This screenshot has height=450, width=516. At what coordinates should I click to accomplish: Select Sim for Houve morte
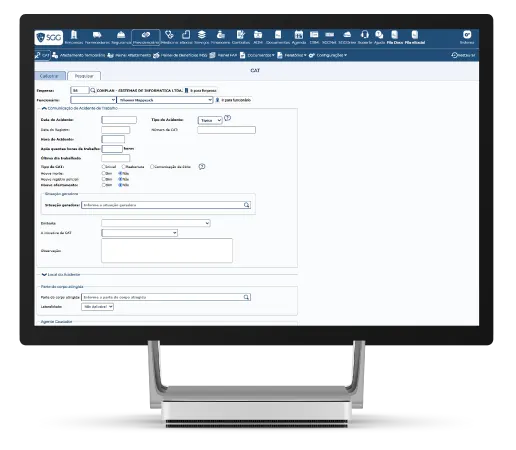104,173
